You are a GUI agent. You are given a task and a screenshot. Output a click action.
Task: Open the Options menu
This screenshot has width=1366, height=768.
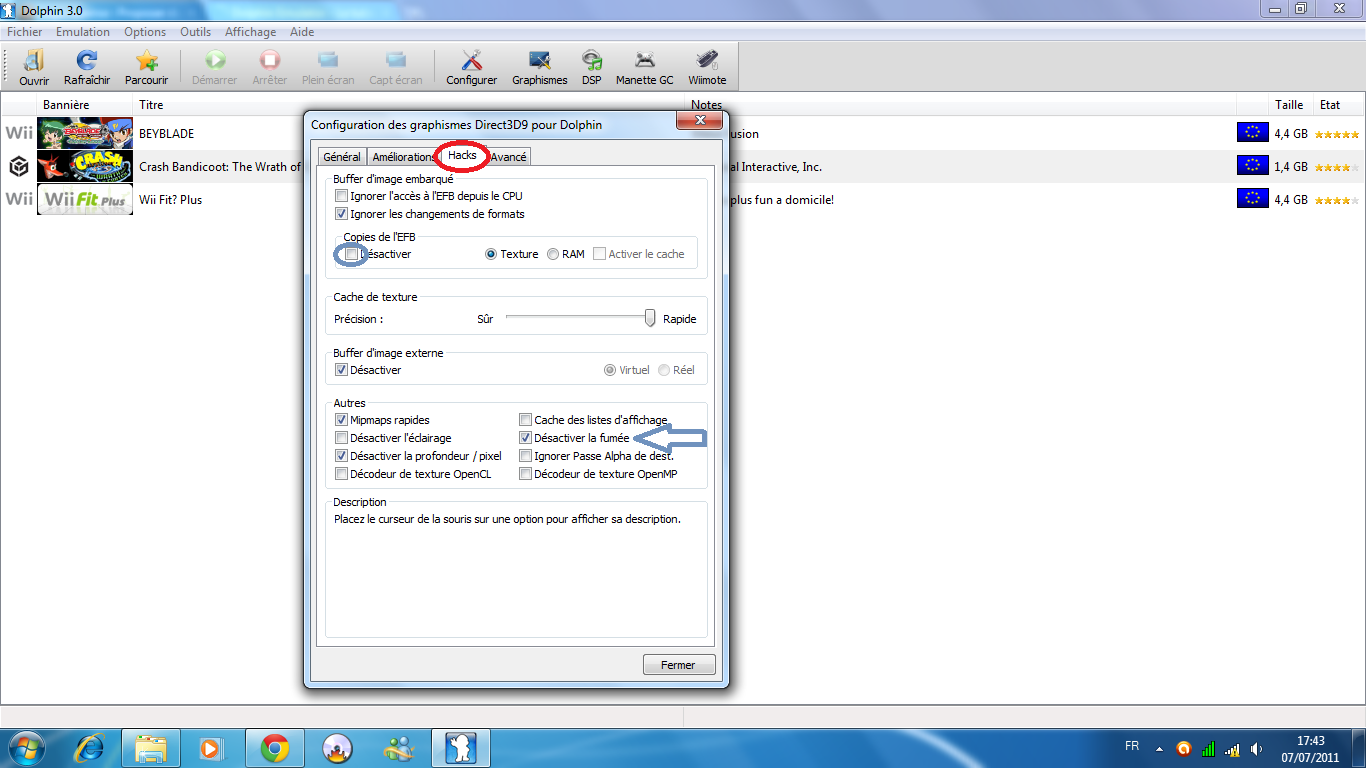click(145, 32)
